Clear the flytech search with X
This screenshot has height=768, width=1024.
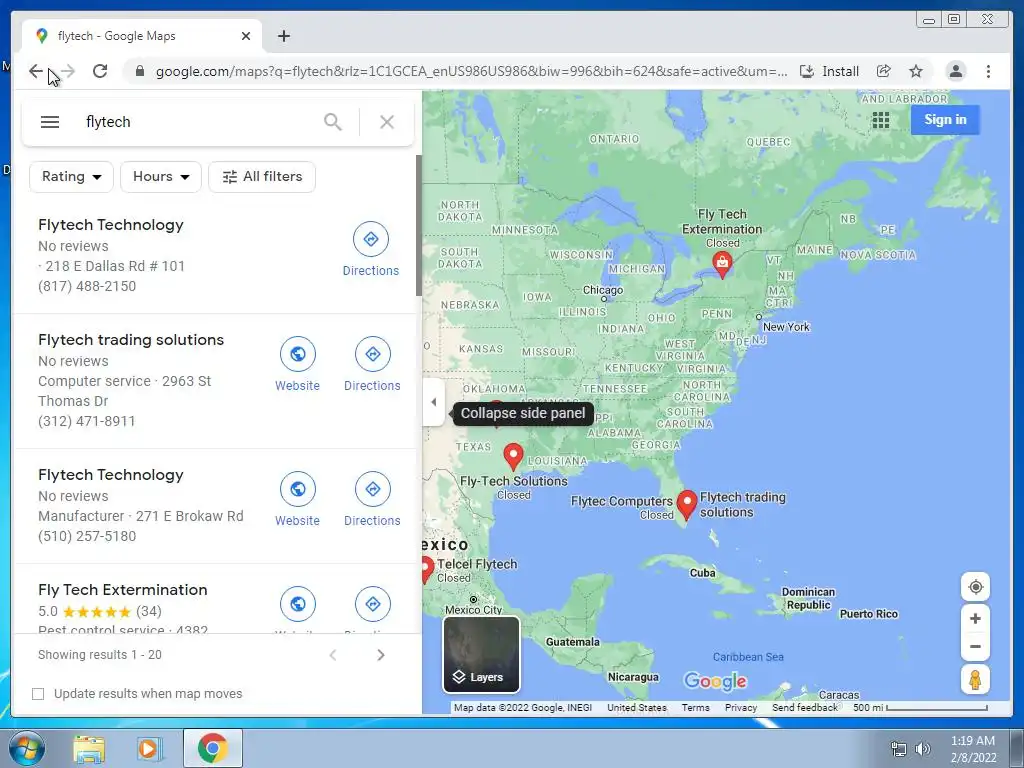387,122
